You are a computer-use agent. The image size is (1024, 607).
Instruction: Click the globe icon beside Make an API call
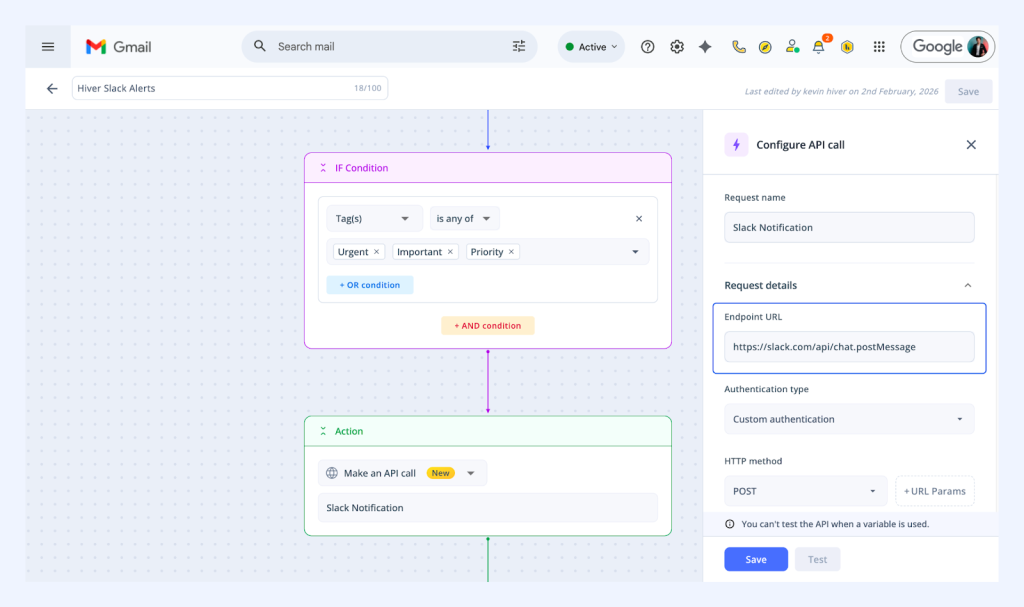pyautogui.click(x=333, y=472)
